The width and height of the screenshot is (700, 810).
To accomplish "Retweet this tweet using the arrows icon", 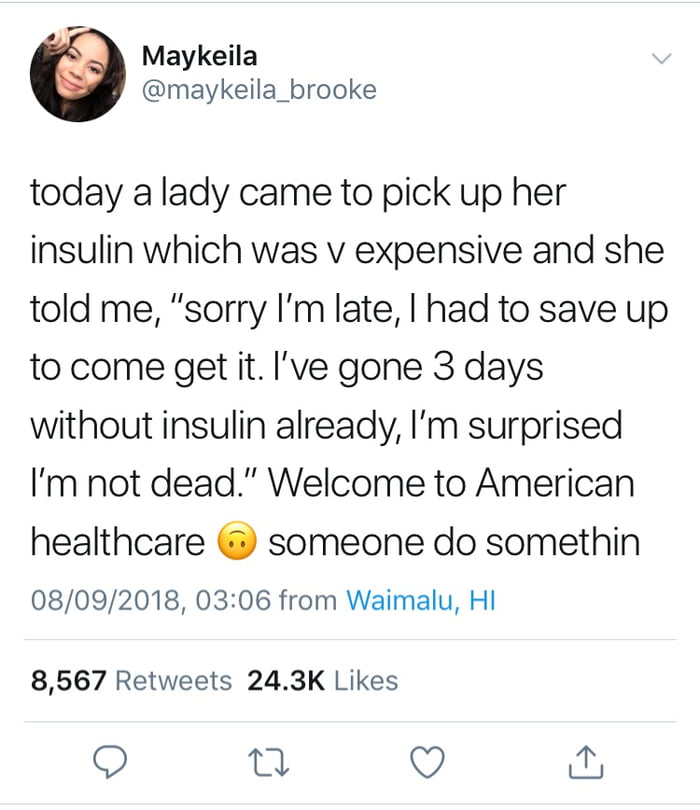I will point(266,762).
